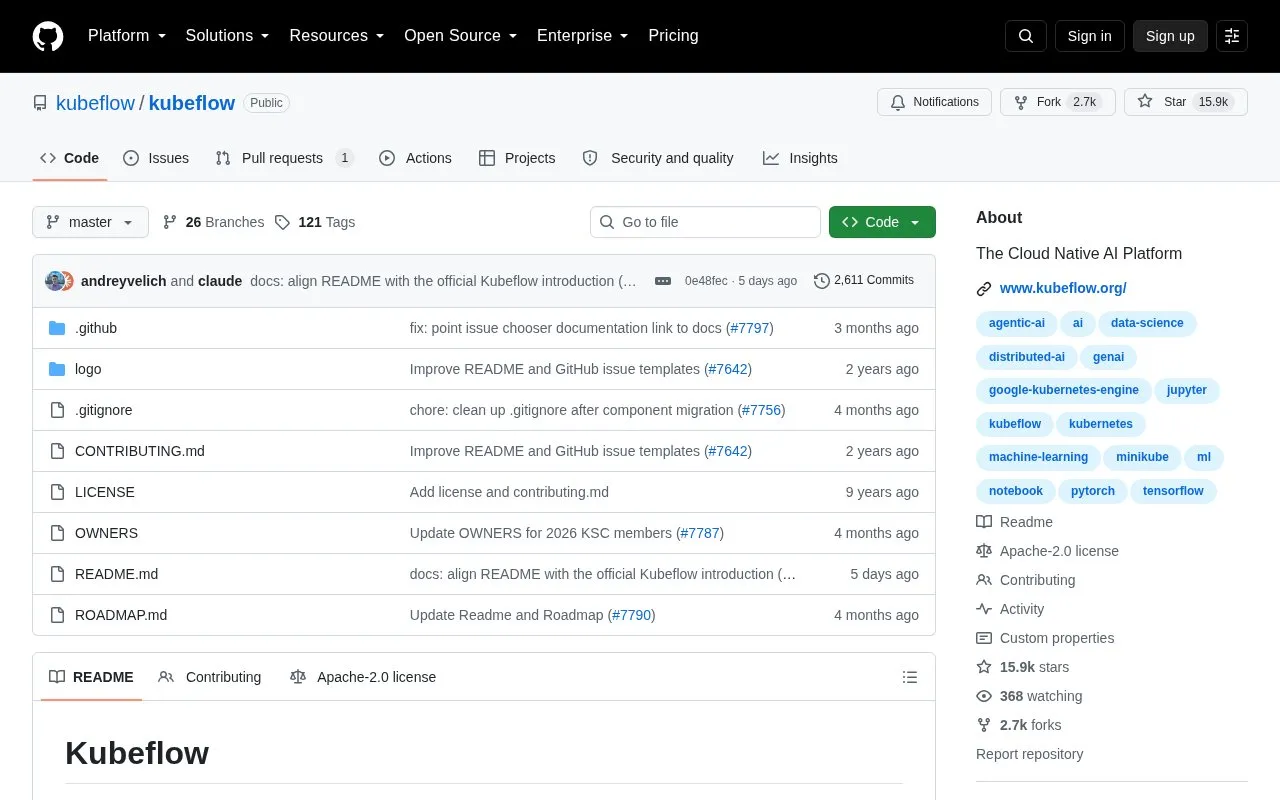Click the ellipsis commit message expander

(x=663, y=281)
